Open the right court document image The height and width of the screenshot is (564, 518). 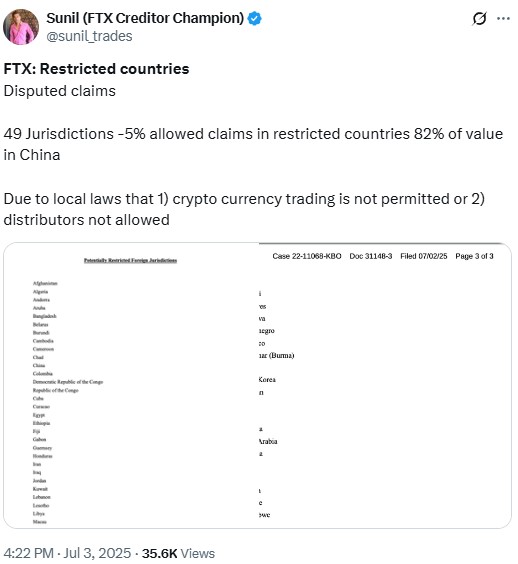coord(385,386)
